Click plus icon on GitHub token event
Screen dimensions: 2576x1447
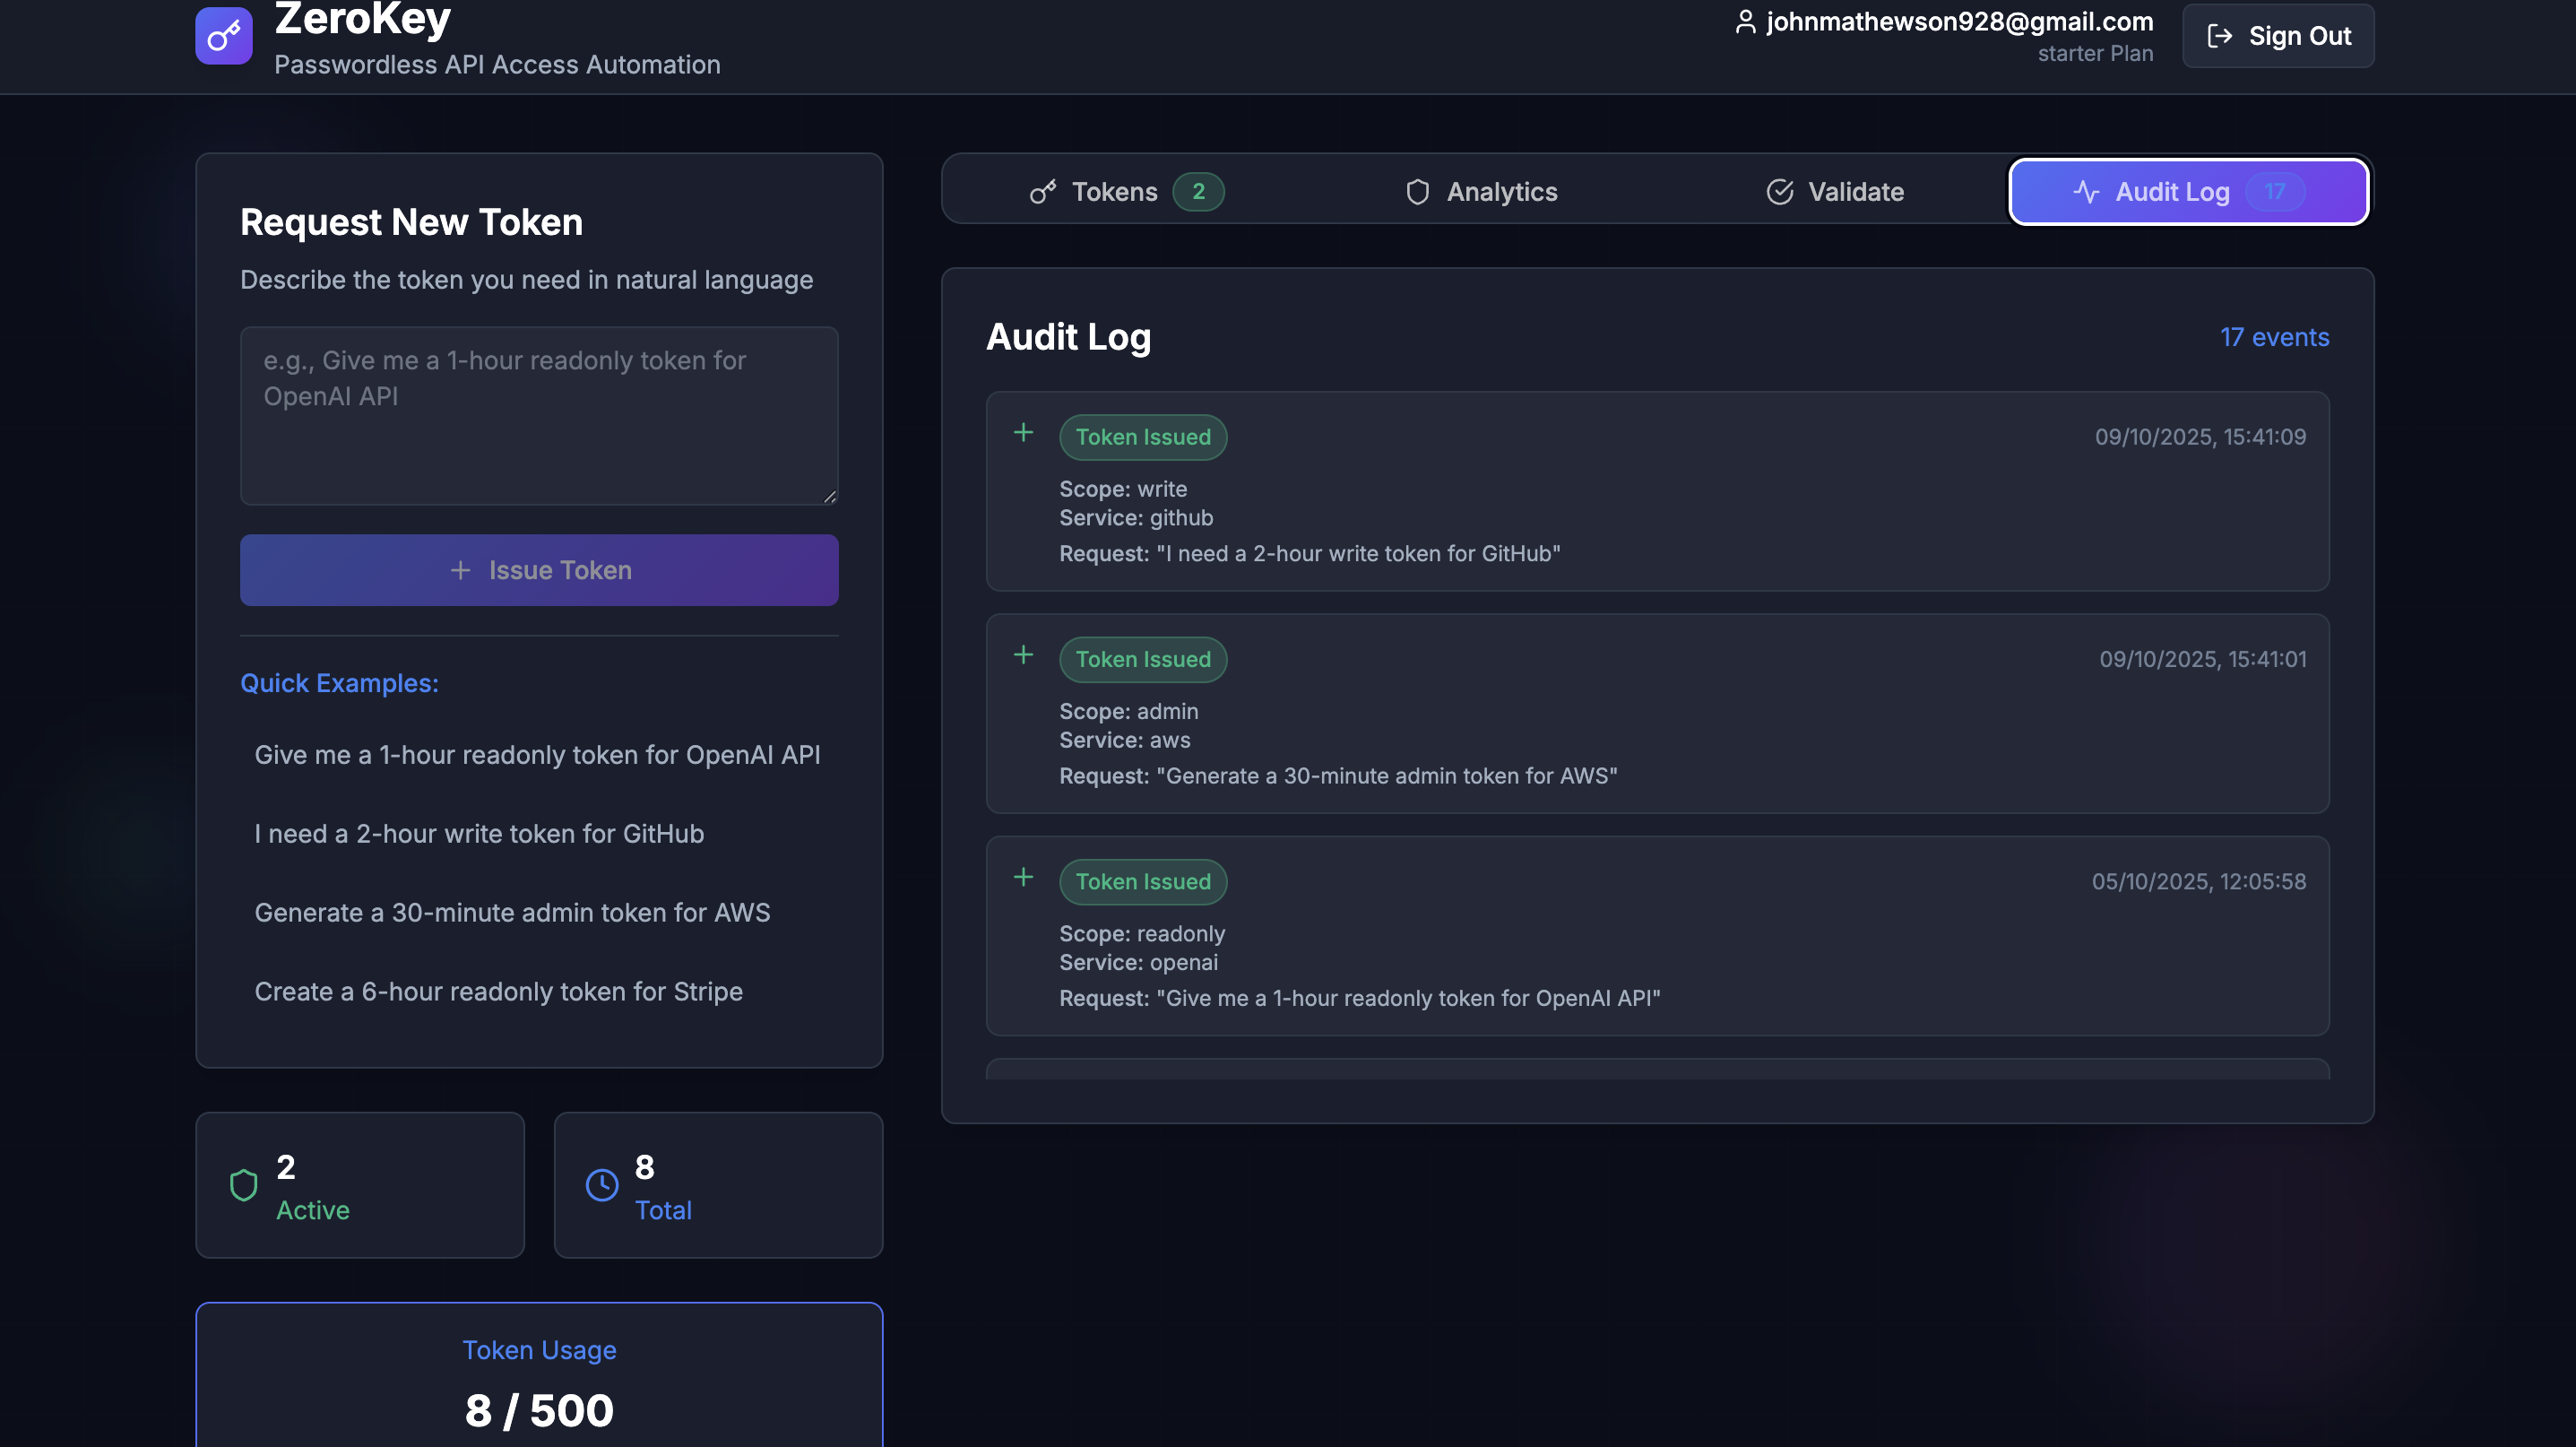pos(1023,433)
